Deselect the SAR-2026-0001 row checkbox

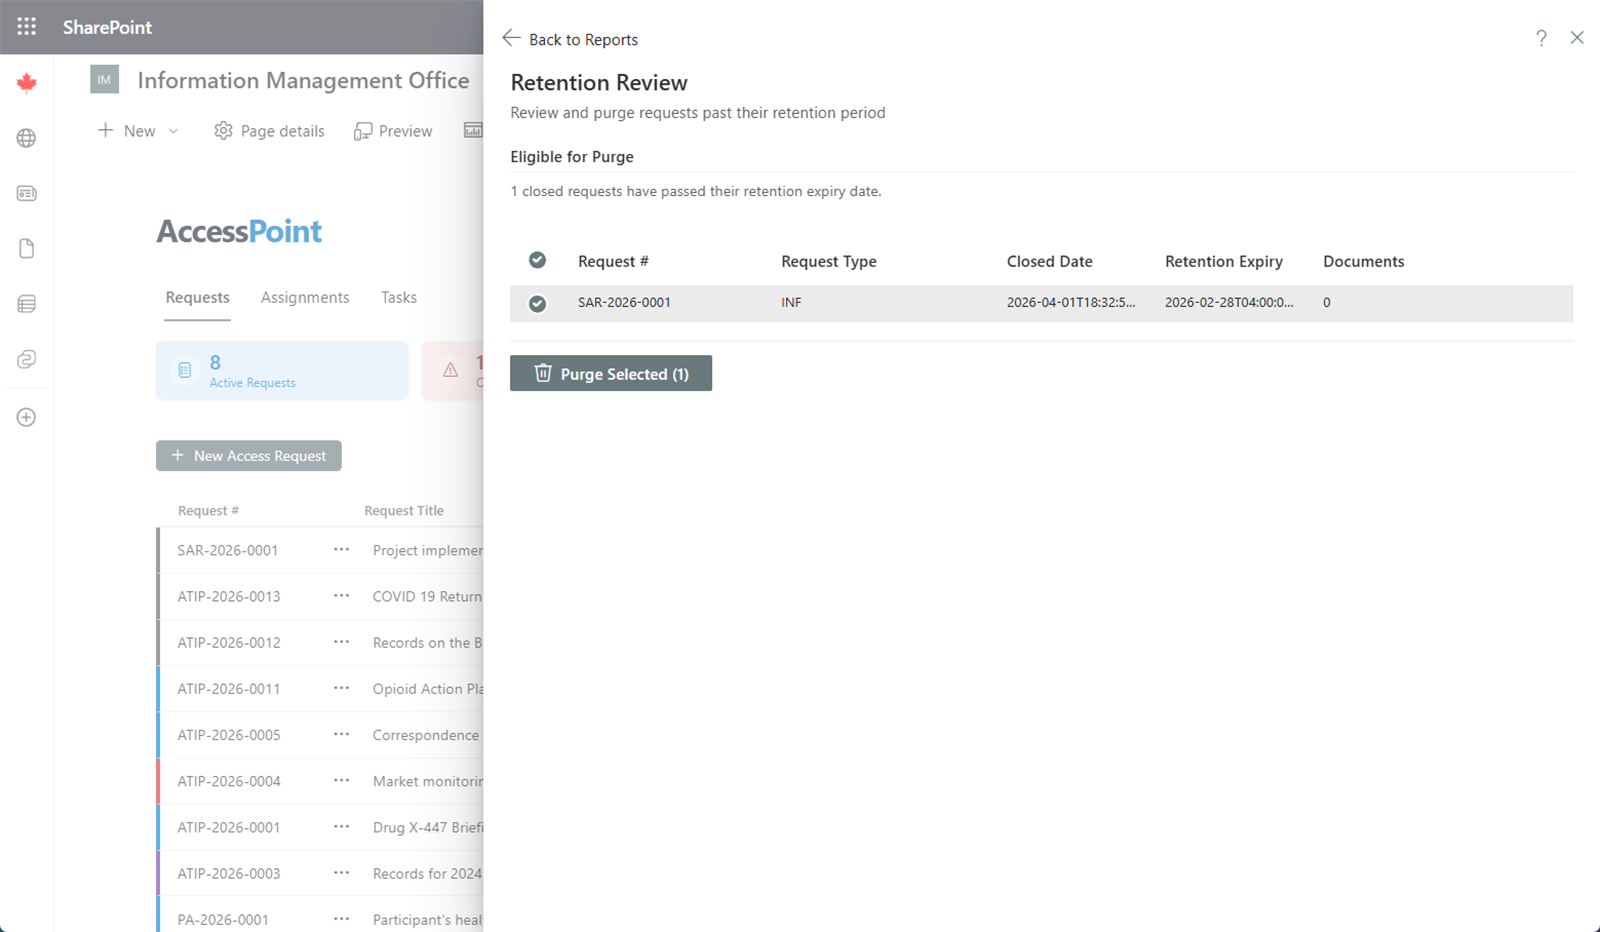(x=537, y=303)
